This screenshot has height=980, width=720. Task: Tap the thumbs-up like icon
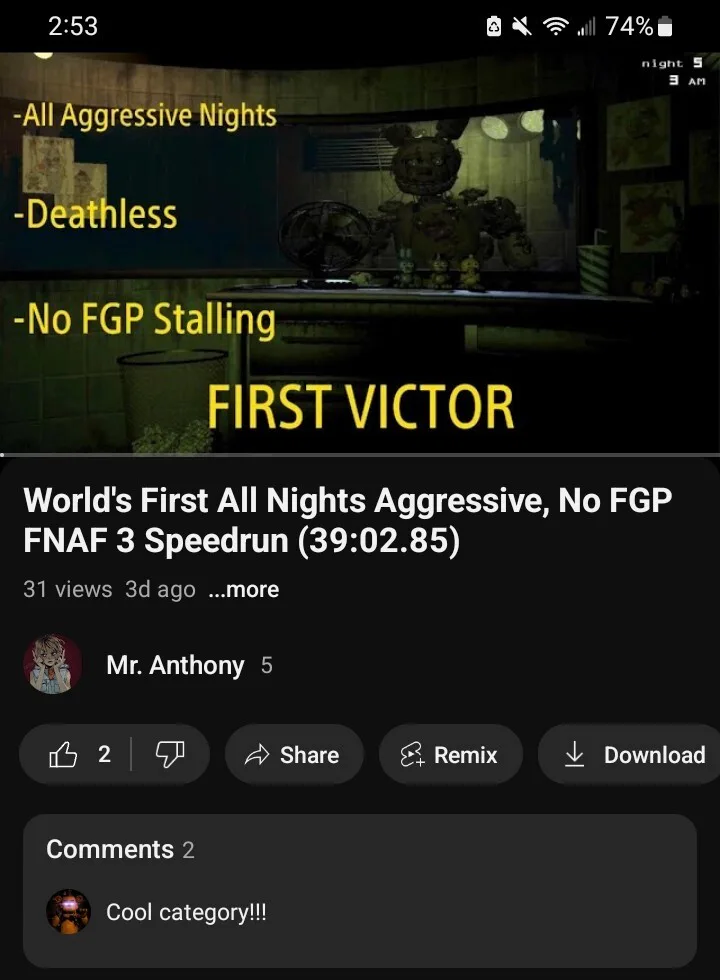[63, 754]
